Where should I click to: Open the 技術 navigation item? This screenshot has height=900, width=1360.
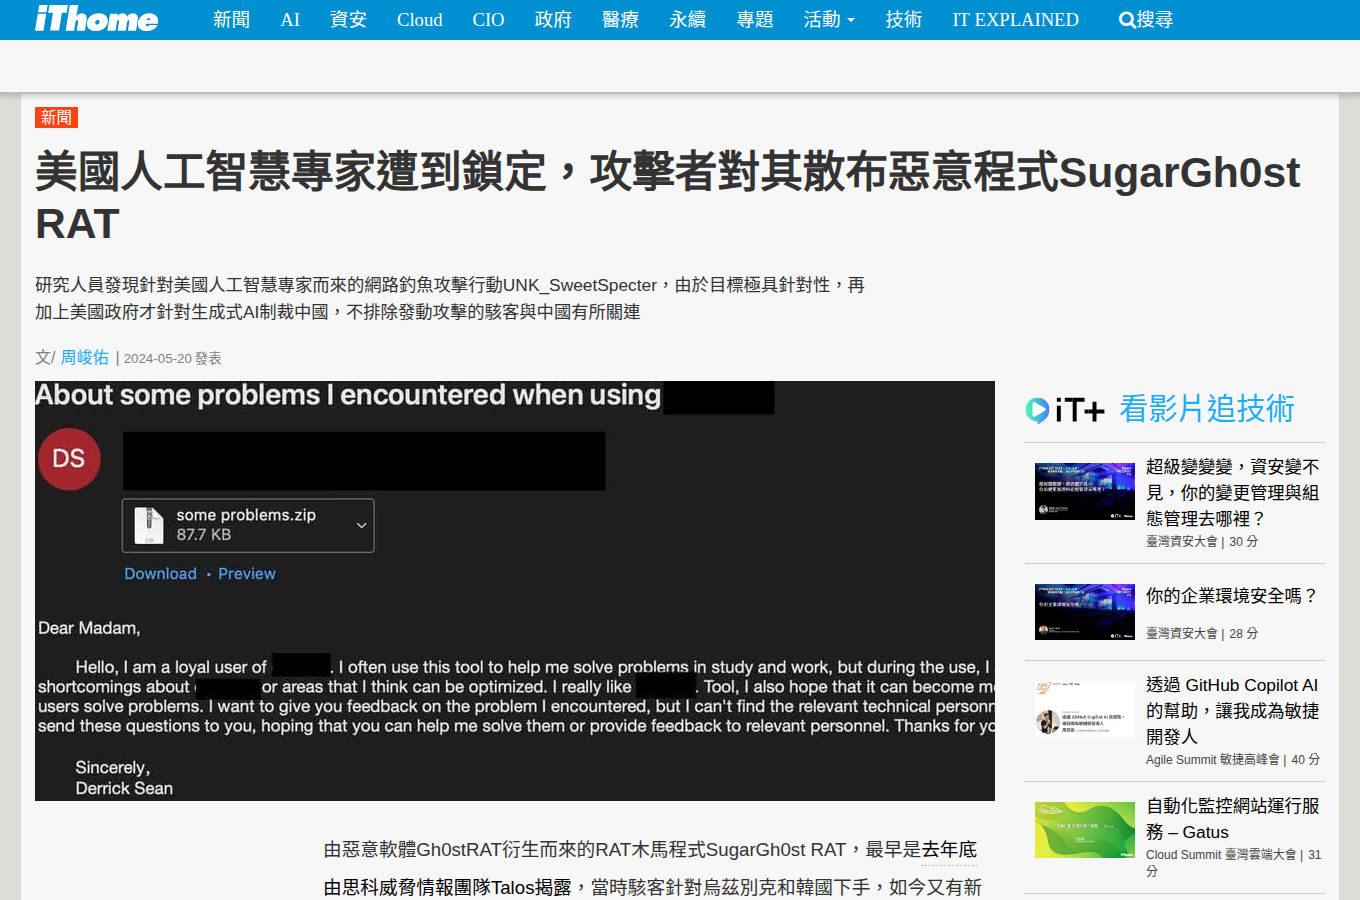coord(903,20)
